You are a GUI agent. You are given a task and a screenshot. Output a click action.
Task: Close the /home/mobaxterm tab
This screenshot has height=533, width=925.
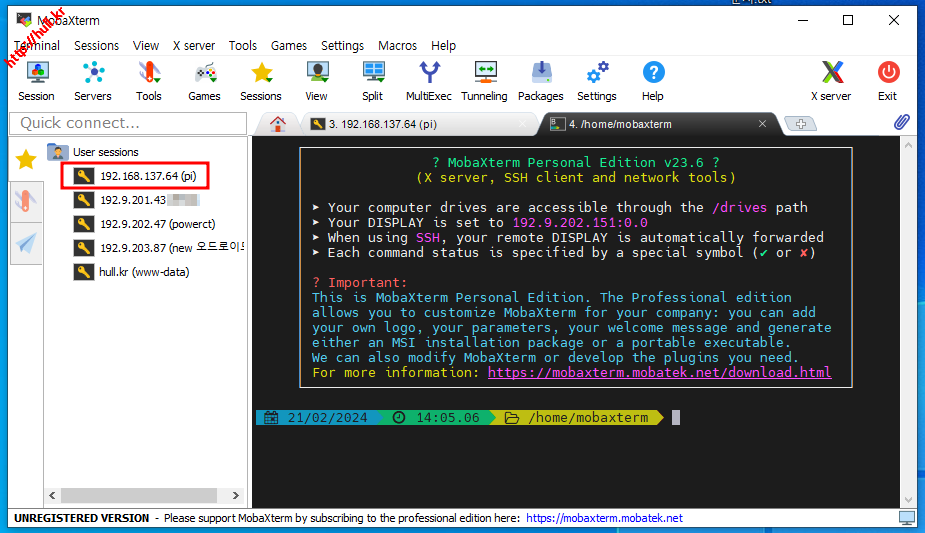coord(763,124)
